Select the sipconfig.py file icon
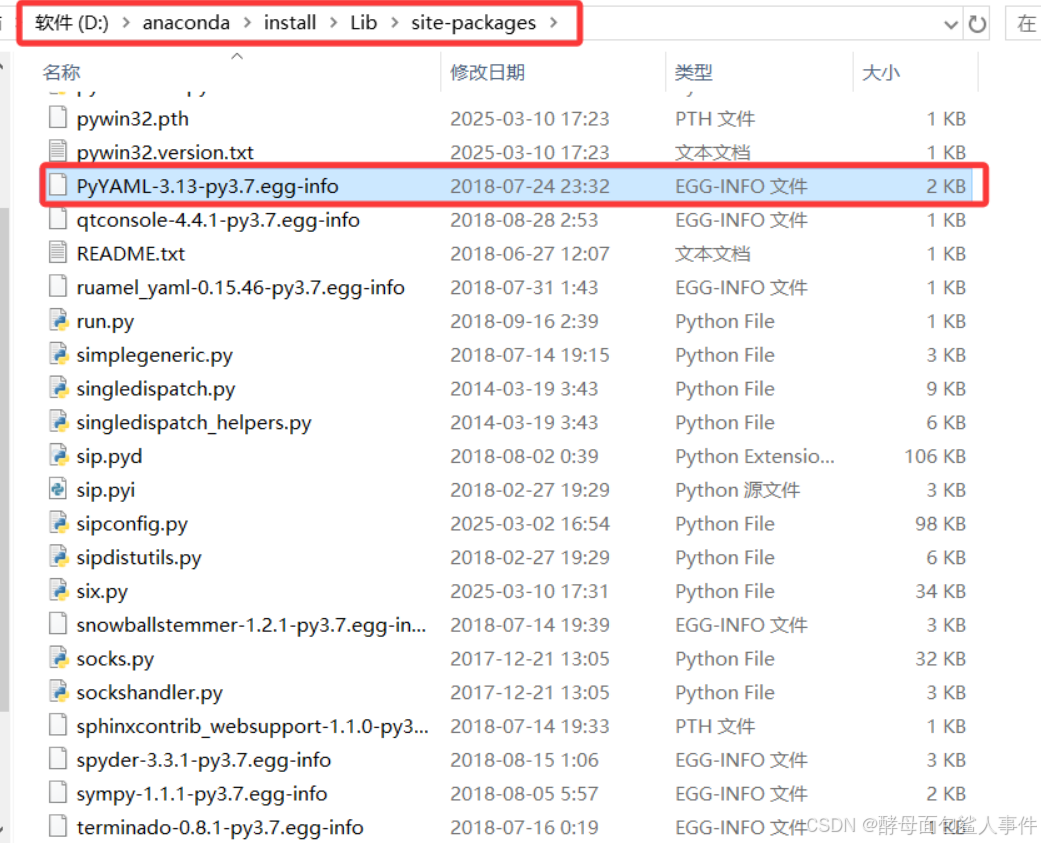 coord(57,523)
